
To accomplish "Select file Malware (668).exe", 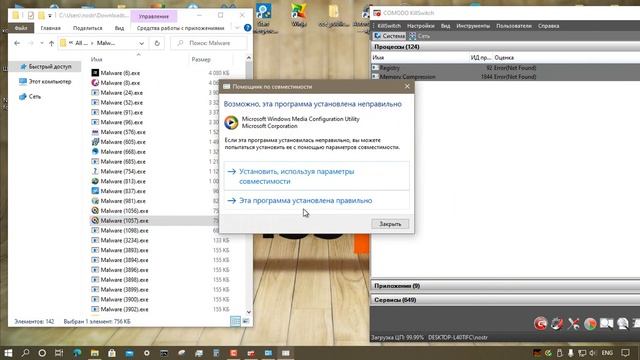I will point(123,151).
